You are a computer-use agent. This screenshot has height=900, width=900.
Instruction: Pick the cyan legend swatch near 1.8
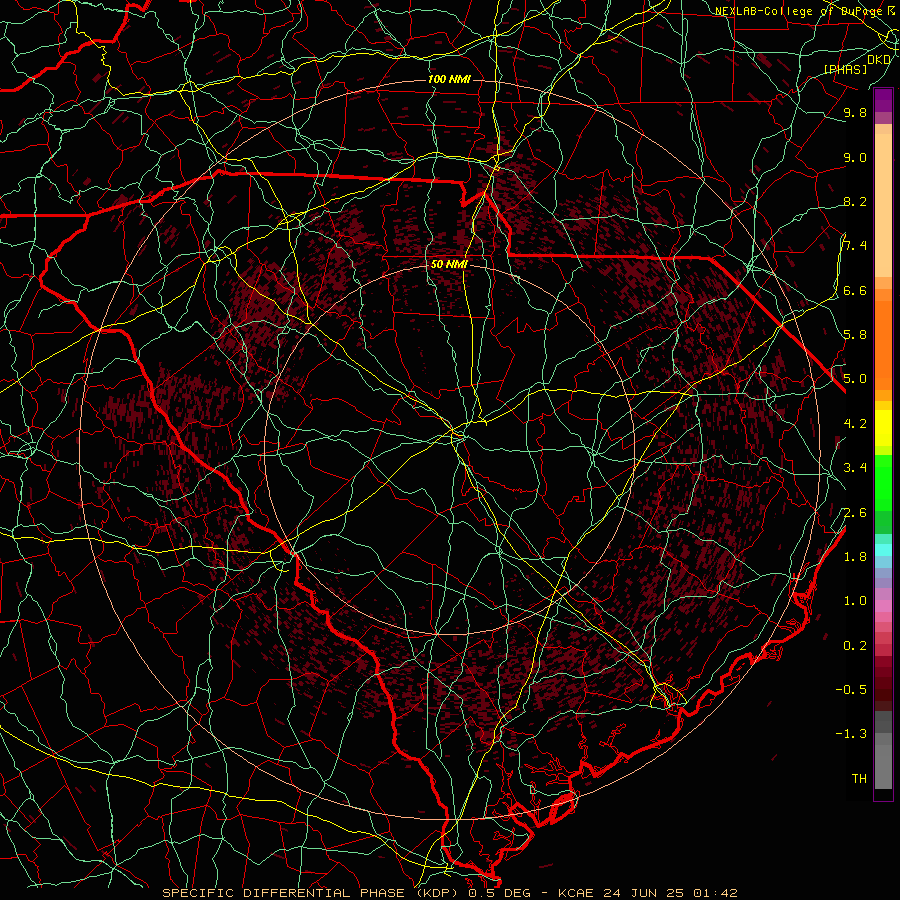[x=883, y=550]
